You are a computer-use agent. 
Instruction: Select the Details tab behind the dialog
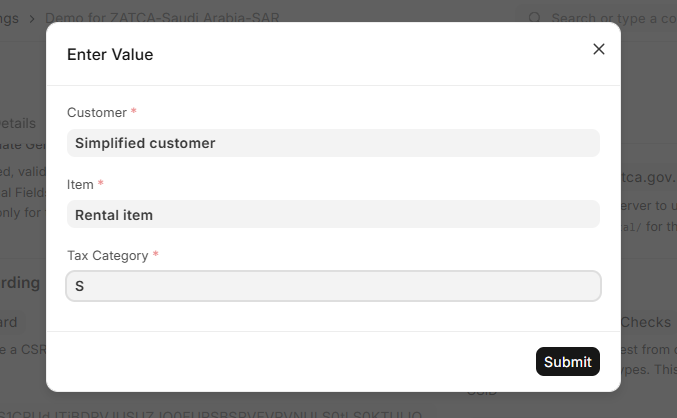pyautogui.click(x=20, y=123)
